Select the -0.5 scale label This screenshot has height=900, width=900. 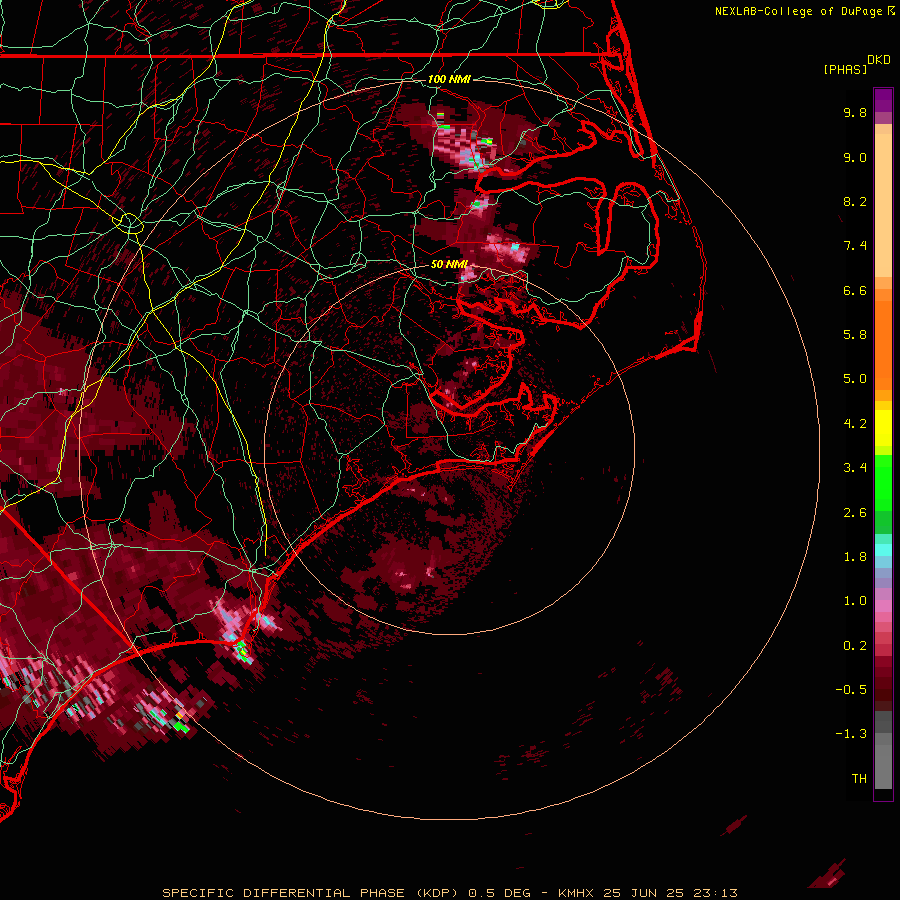tap(851, 690)
